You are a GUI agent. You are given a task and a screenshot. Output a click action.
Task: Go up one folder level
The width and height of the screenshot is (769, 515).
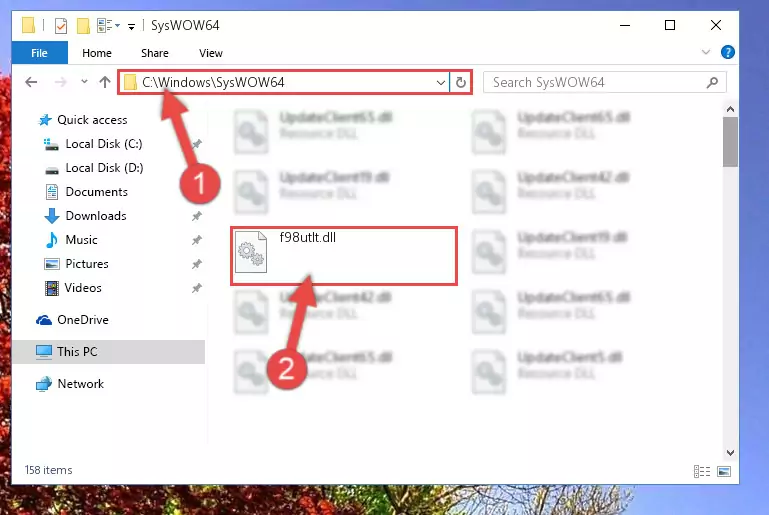[104, 82]
